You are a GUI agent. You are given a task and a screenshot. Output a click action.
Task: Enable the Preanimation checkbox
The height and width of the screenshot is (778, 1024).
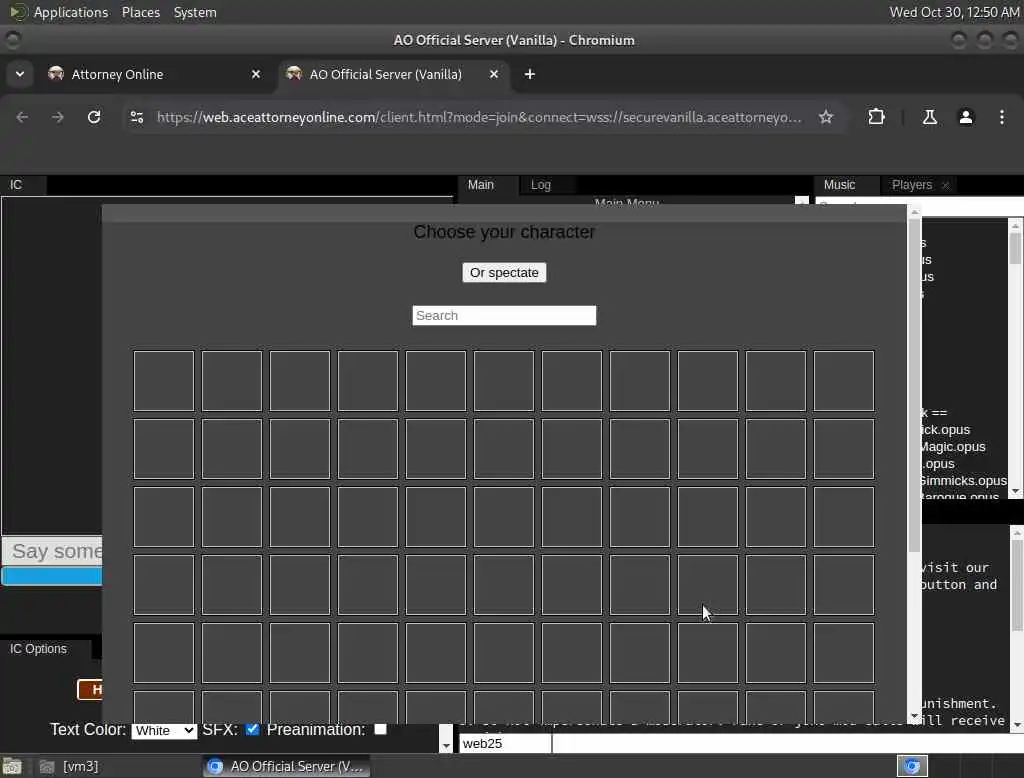pyautogui.click(x=381, y=729)
